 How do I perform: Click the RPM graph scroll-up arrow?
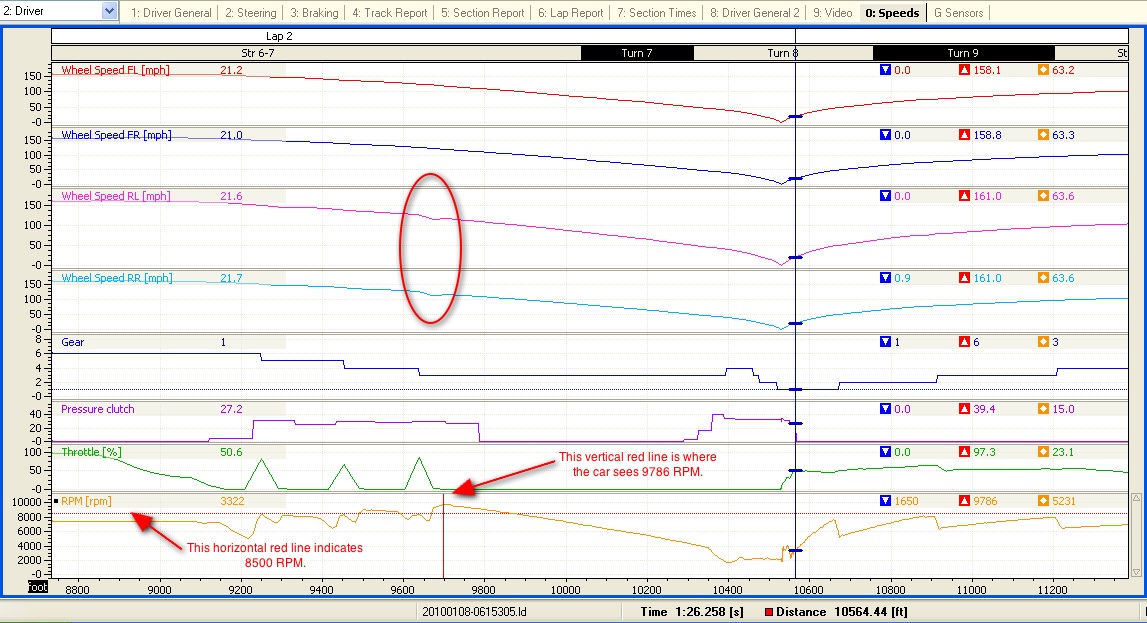[1136, 498]
